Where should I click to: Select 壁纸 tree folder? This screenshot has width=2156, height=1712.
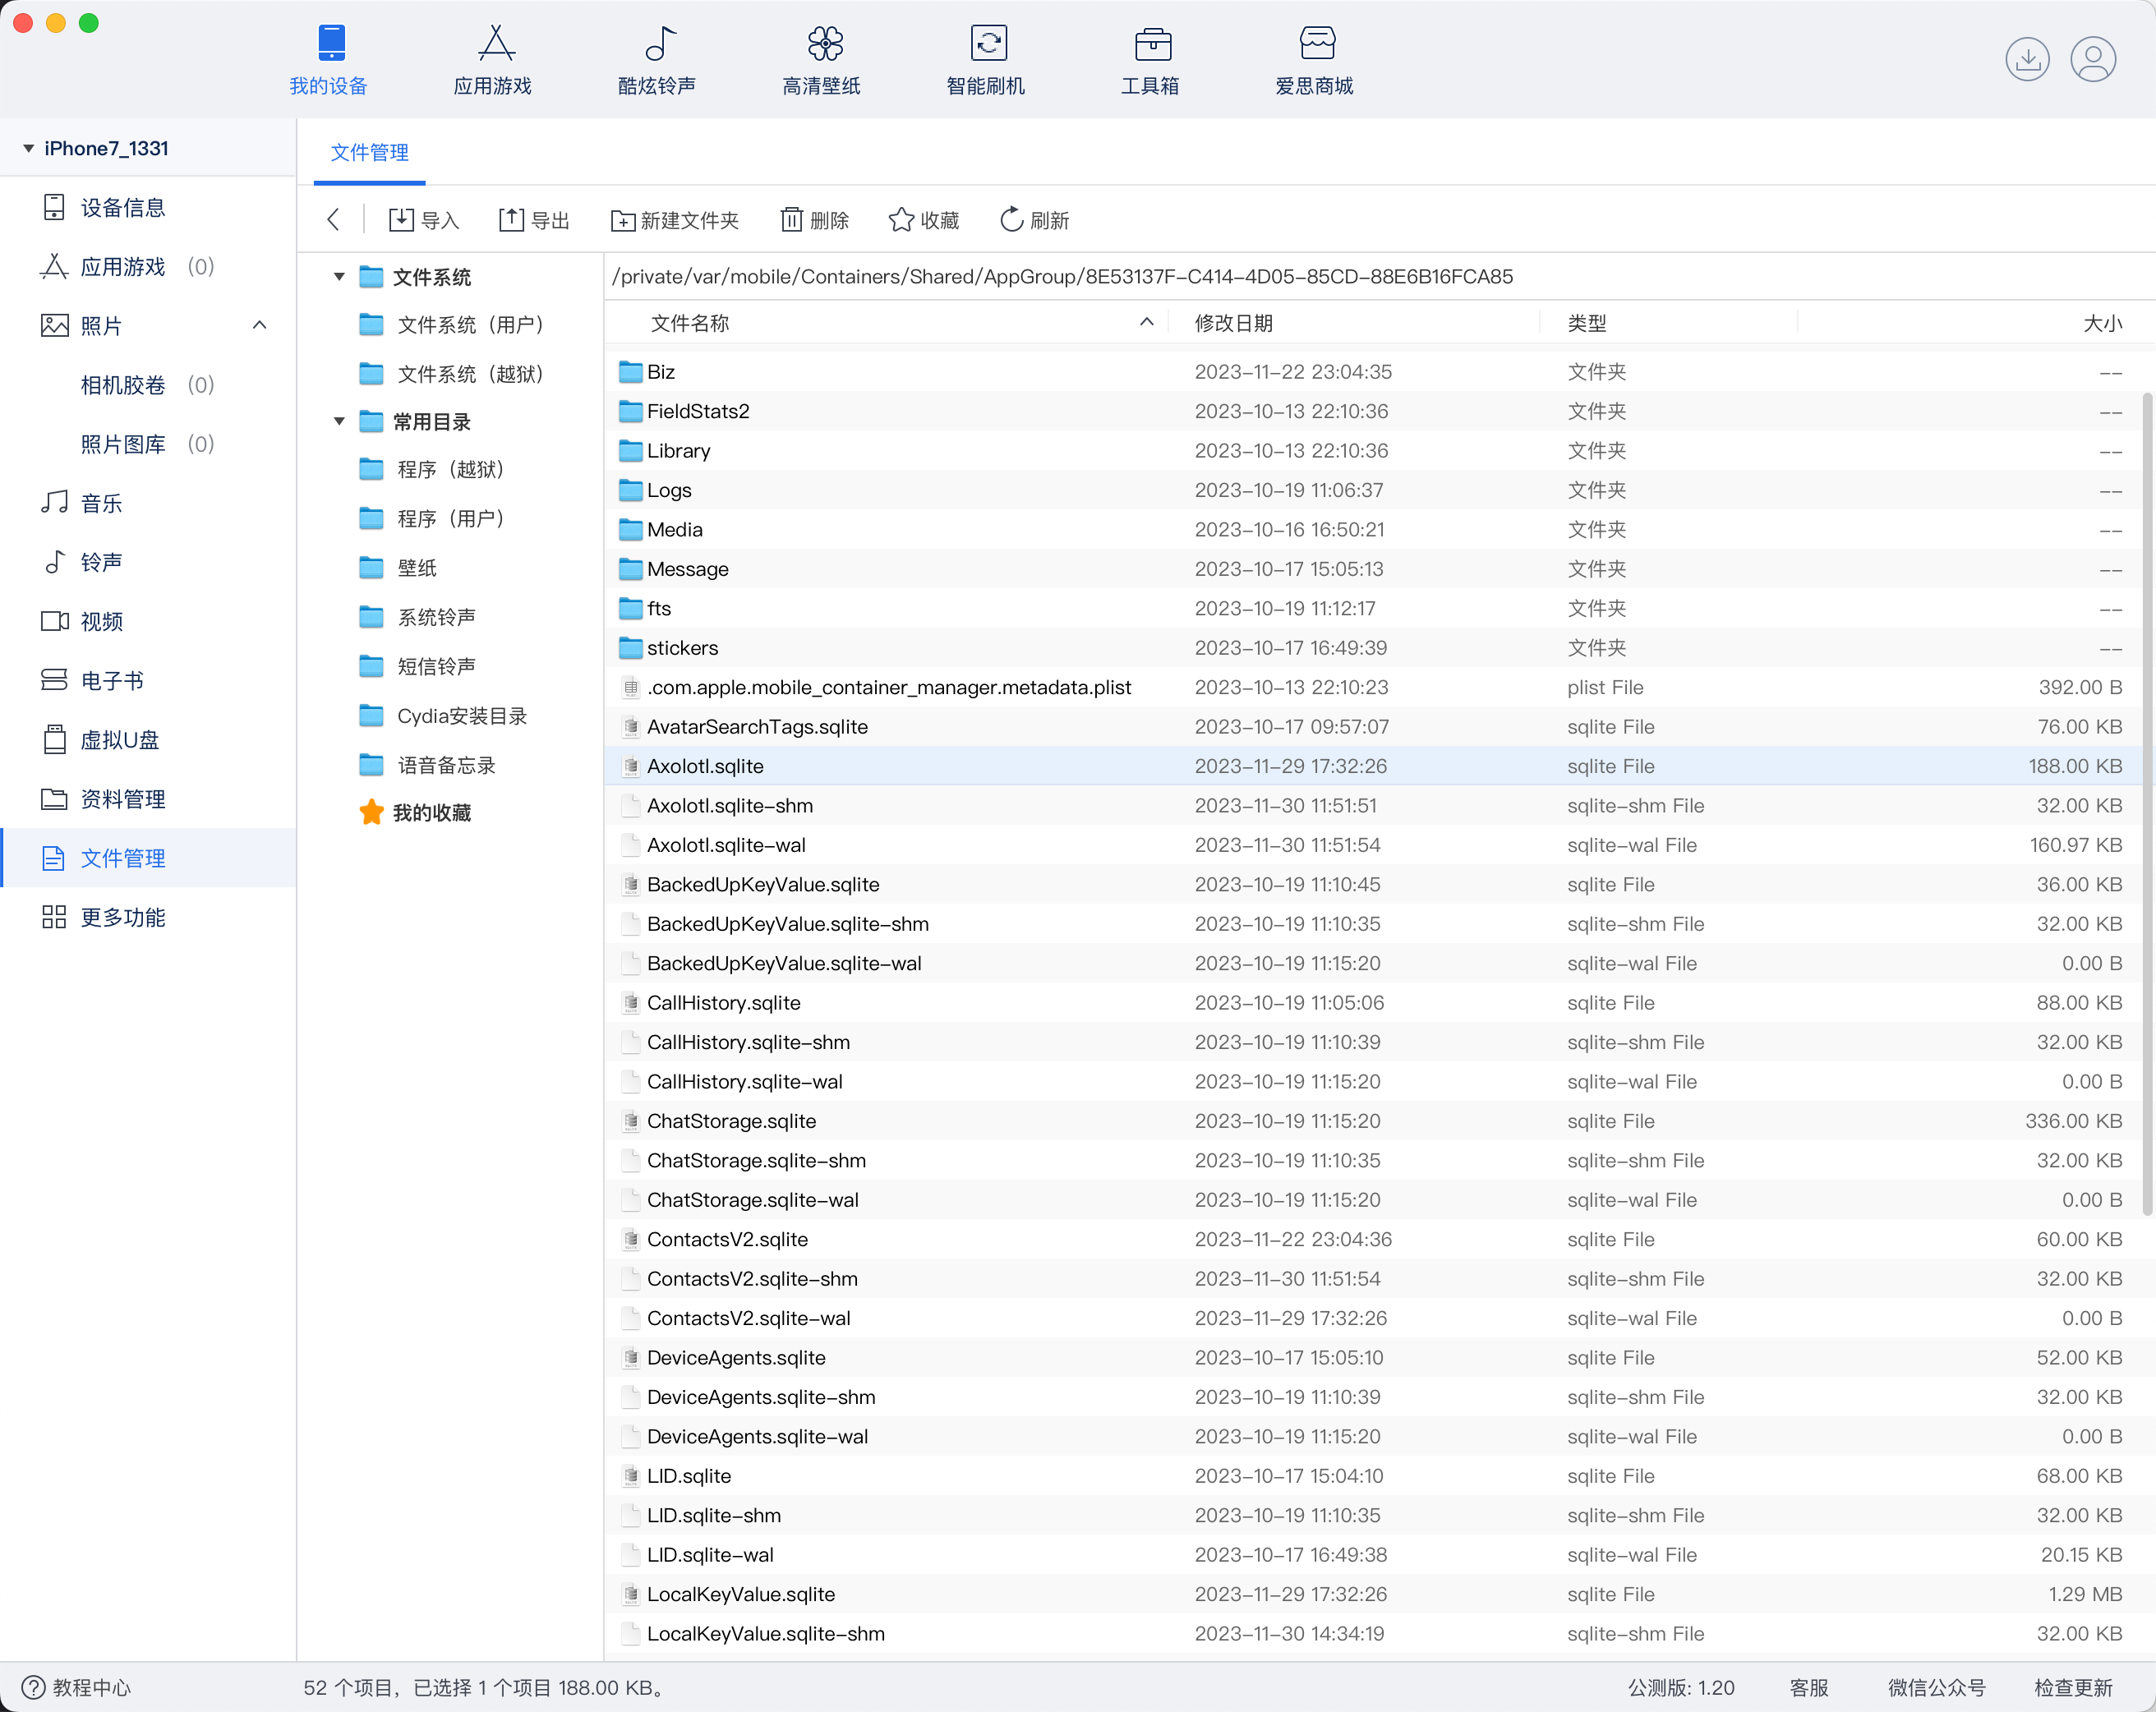pos(398,568)
